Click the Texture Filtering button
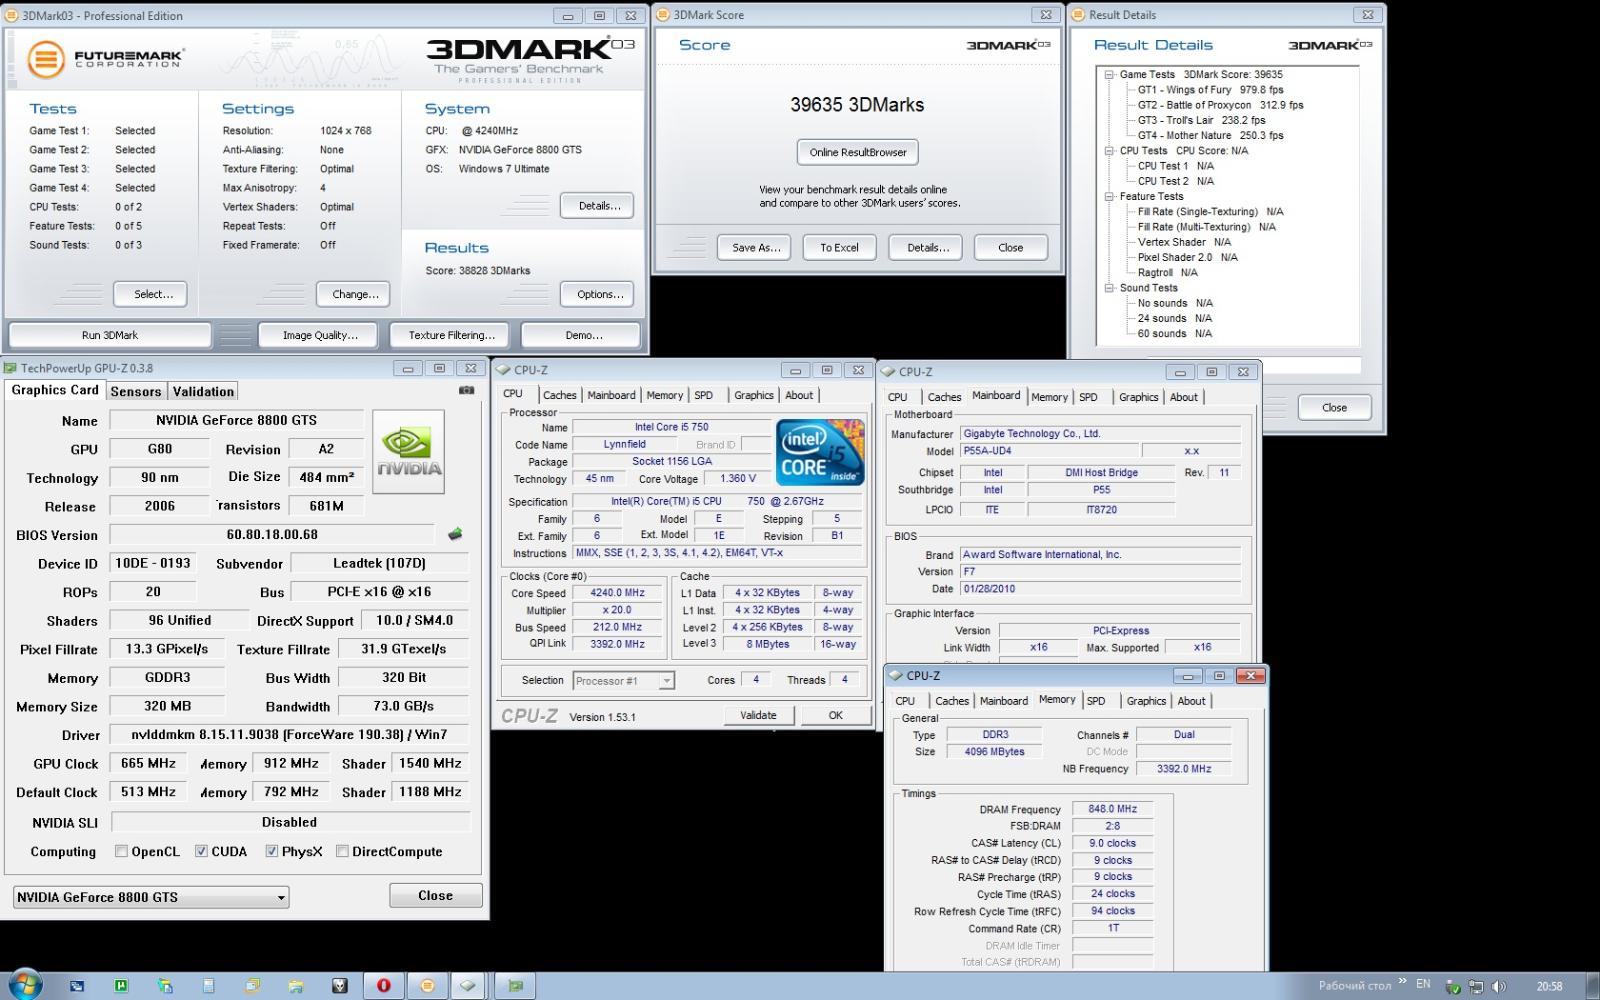 (451, 335)
